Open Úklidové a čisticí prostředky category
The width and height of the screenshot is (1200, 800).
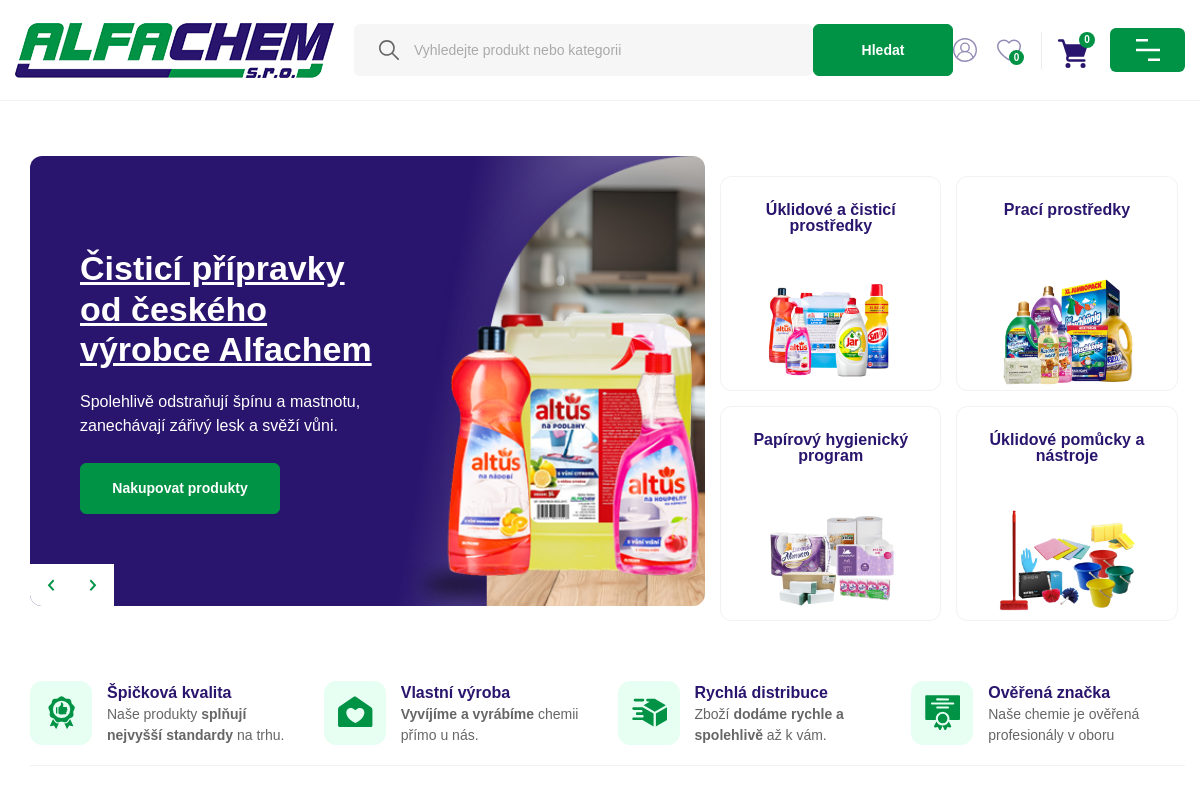coord(831,284)
